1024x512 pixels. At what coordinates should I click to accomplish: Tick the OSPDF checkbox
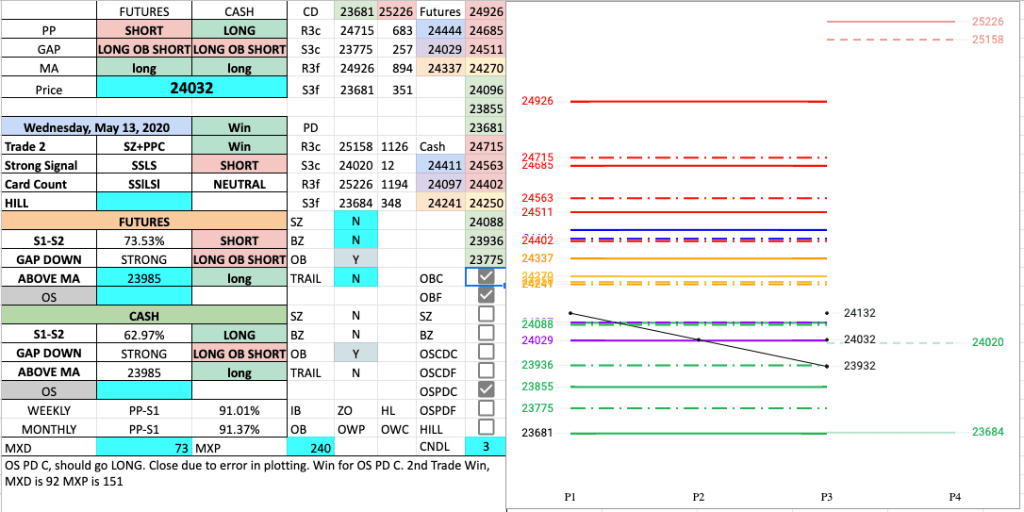pos(485,408)
